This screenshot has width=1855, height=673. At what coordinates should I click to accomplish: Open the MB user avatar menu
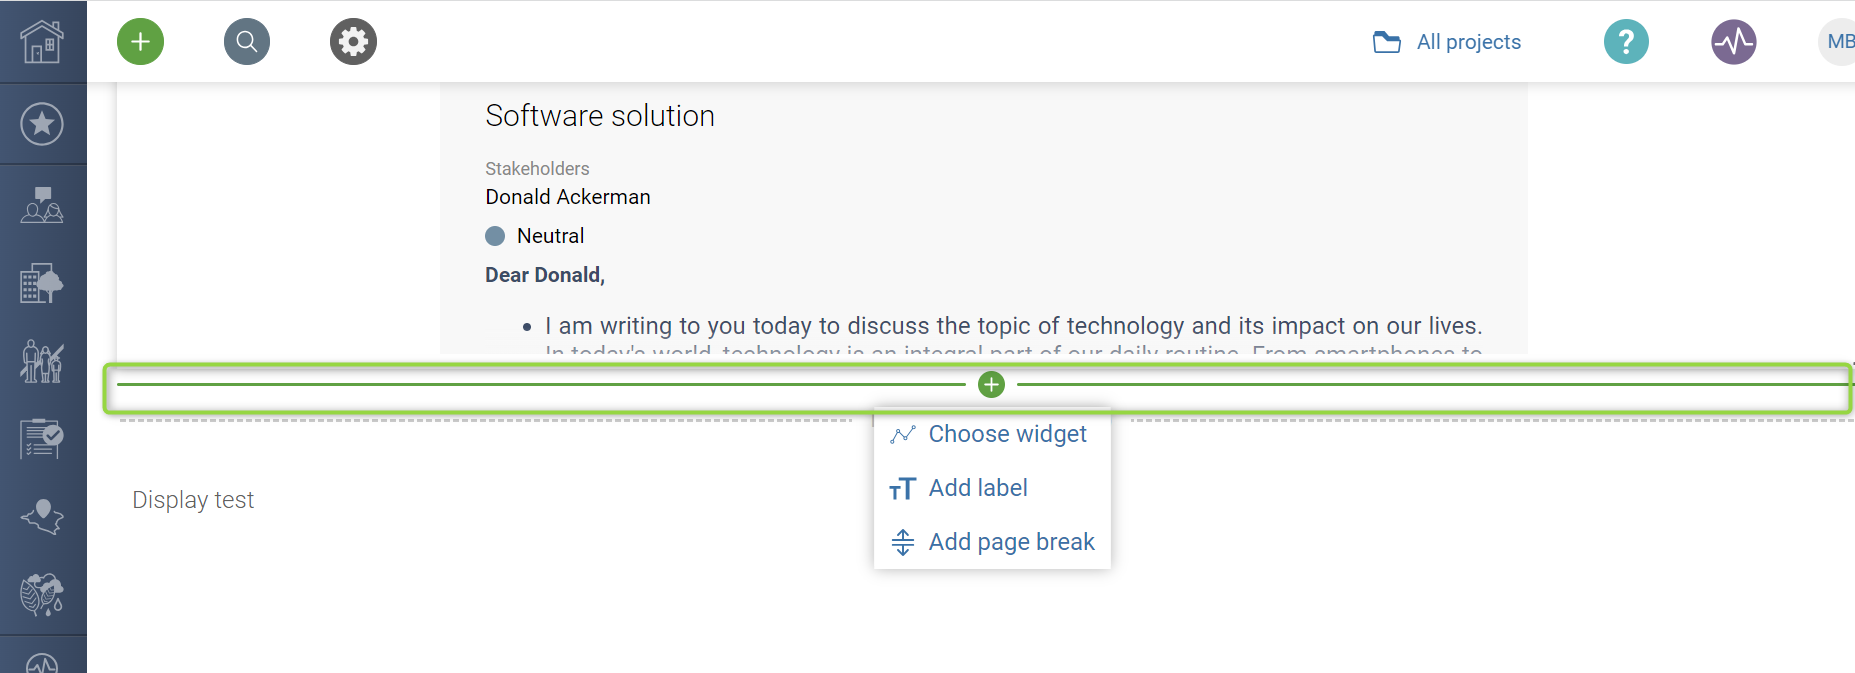1837,42
